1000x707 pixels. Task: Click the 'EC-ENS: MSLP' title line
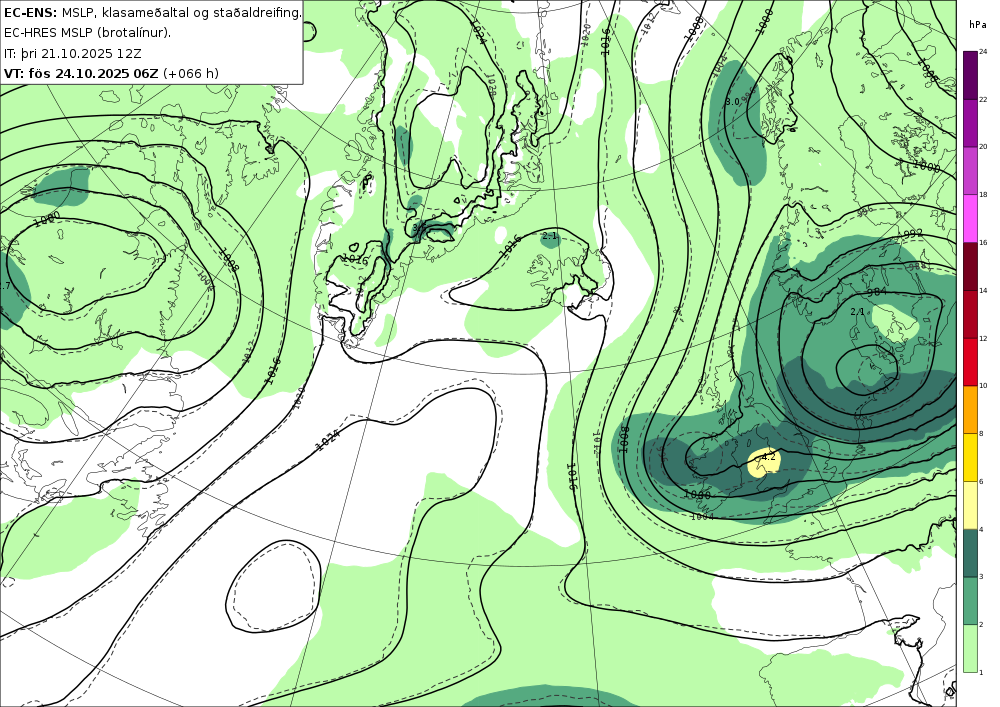point(152,12)
